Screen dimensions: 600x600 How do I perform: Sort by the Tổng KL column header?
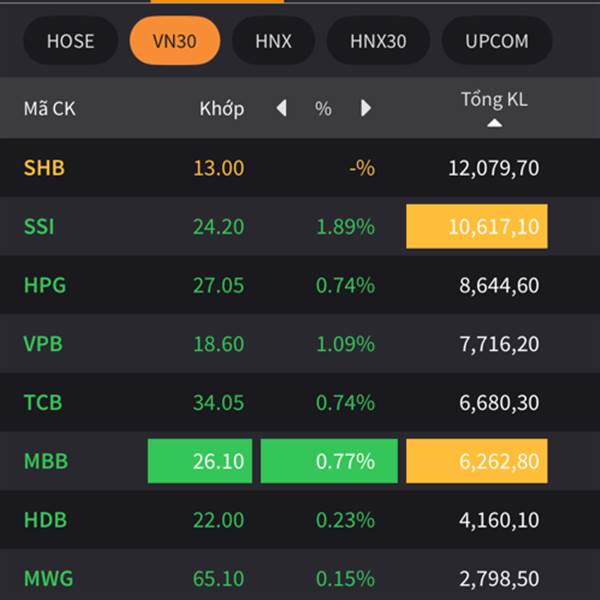[x=494, y=99]
